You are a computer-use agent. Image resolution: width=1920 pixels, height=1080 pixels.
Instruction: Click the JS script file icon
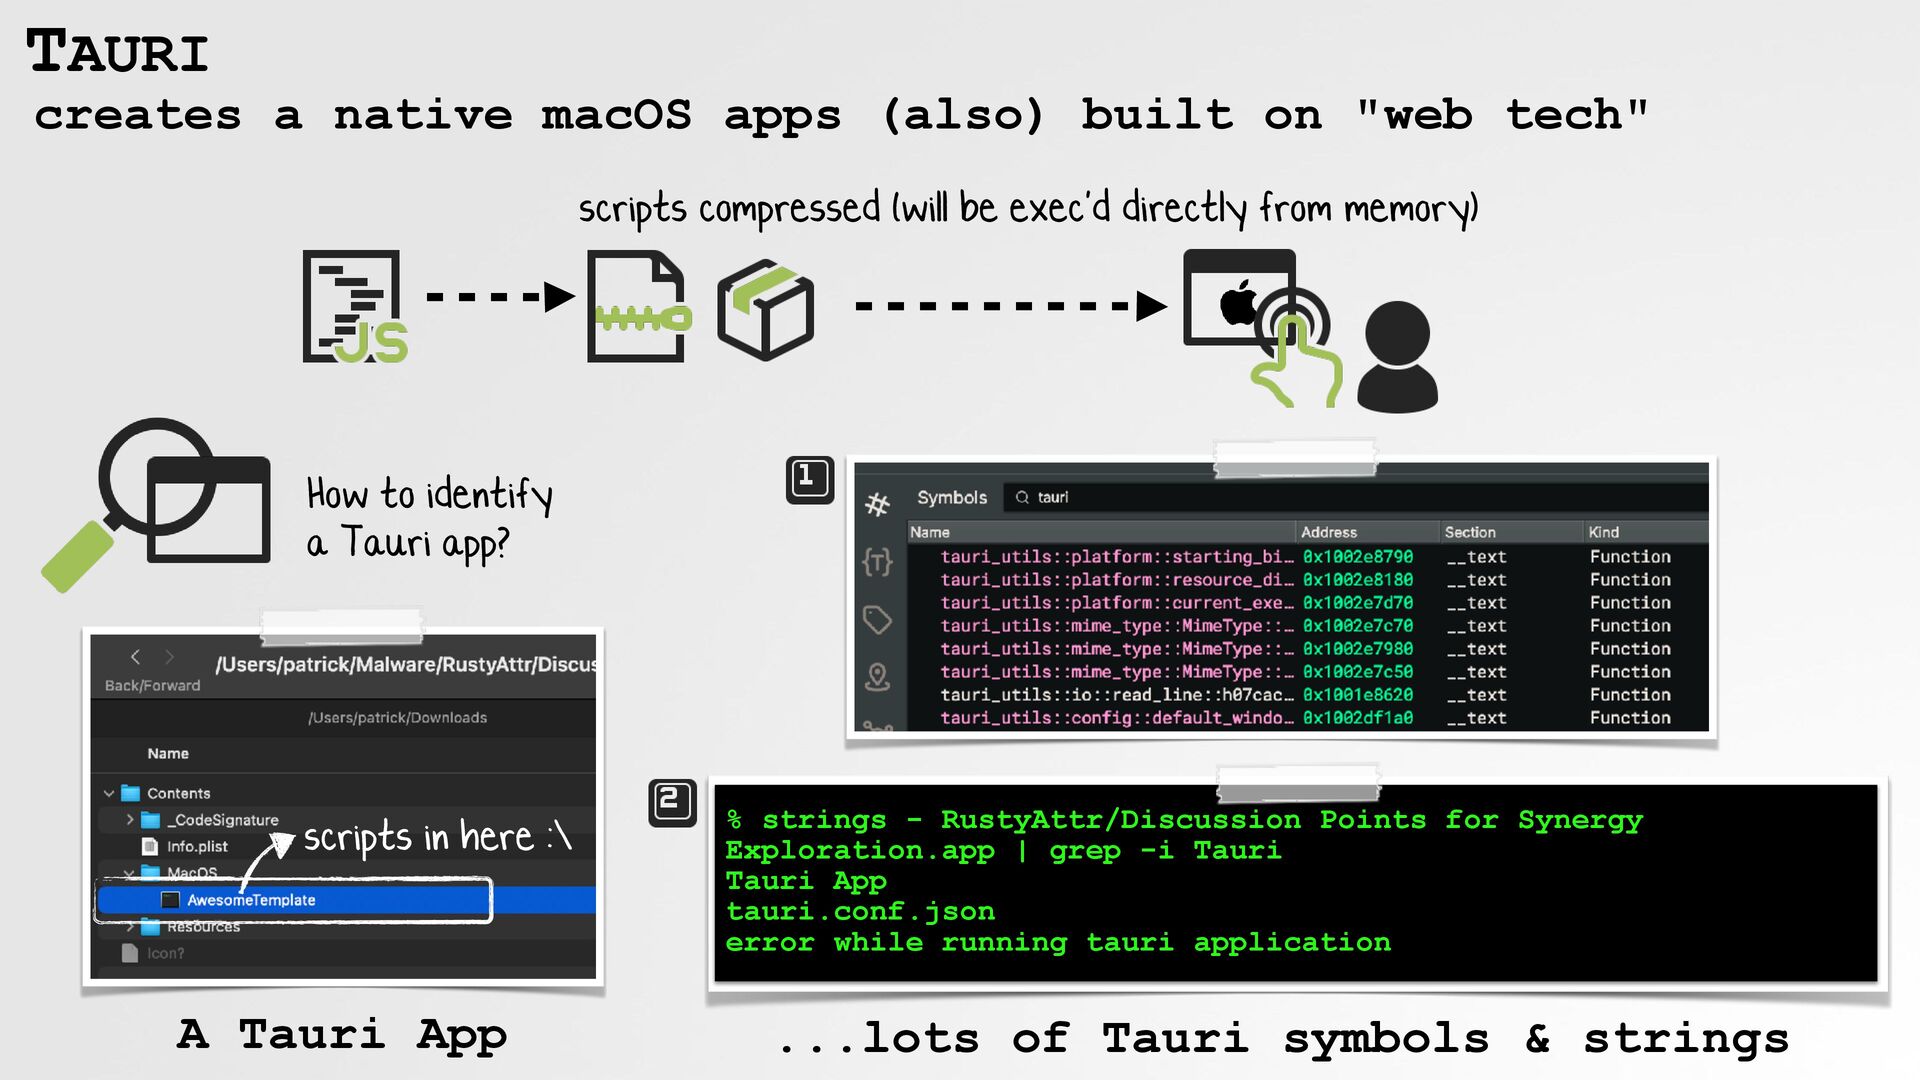[355, 306]
